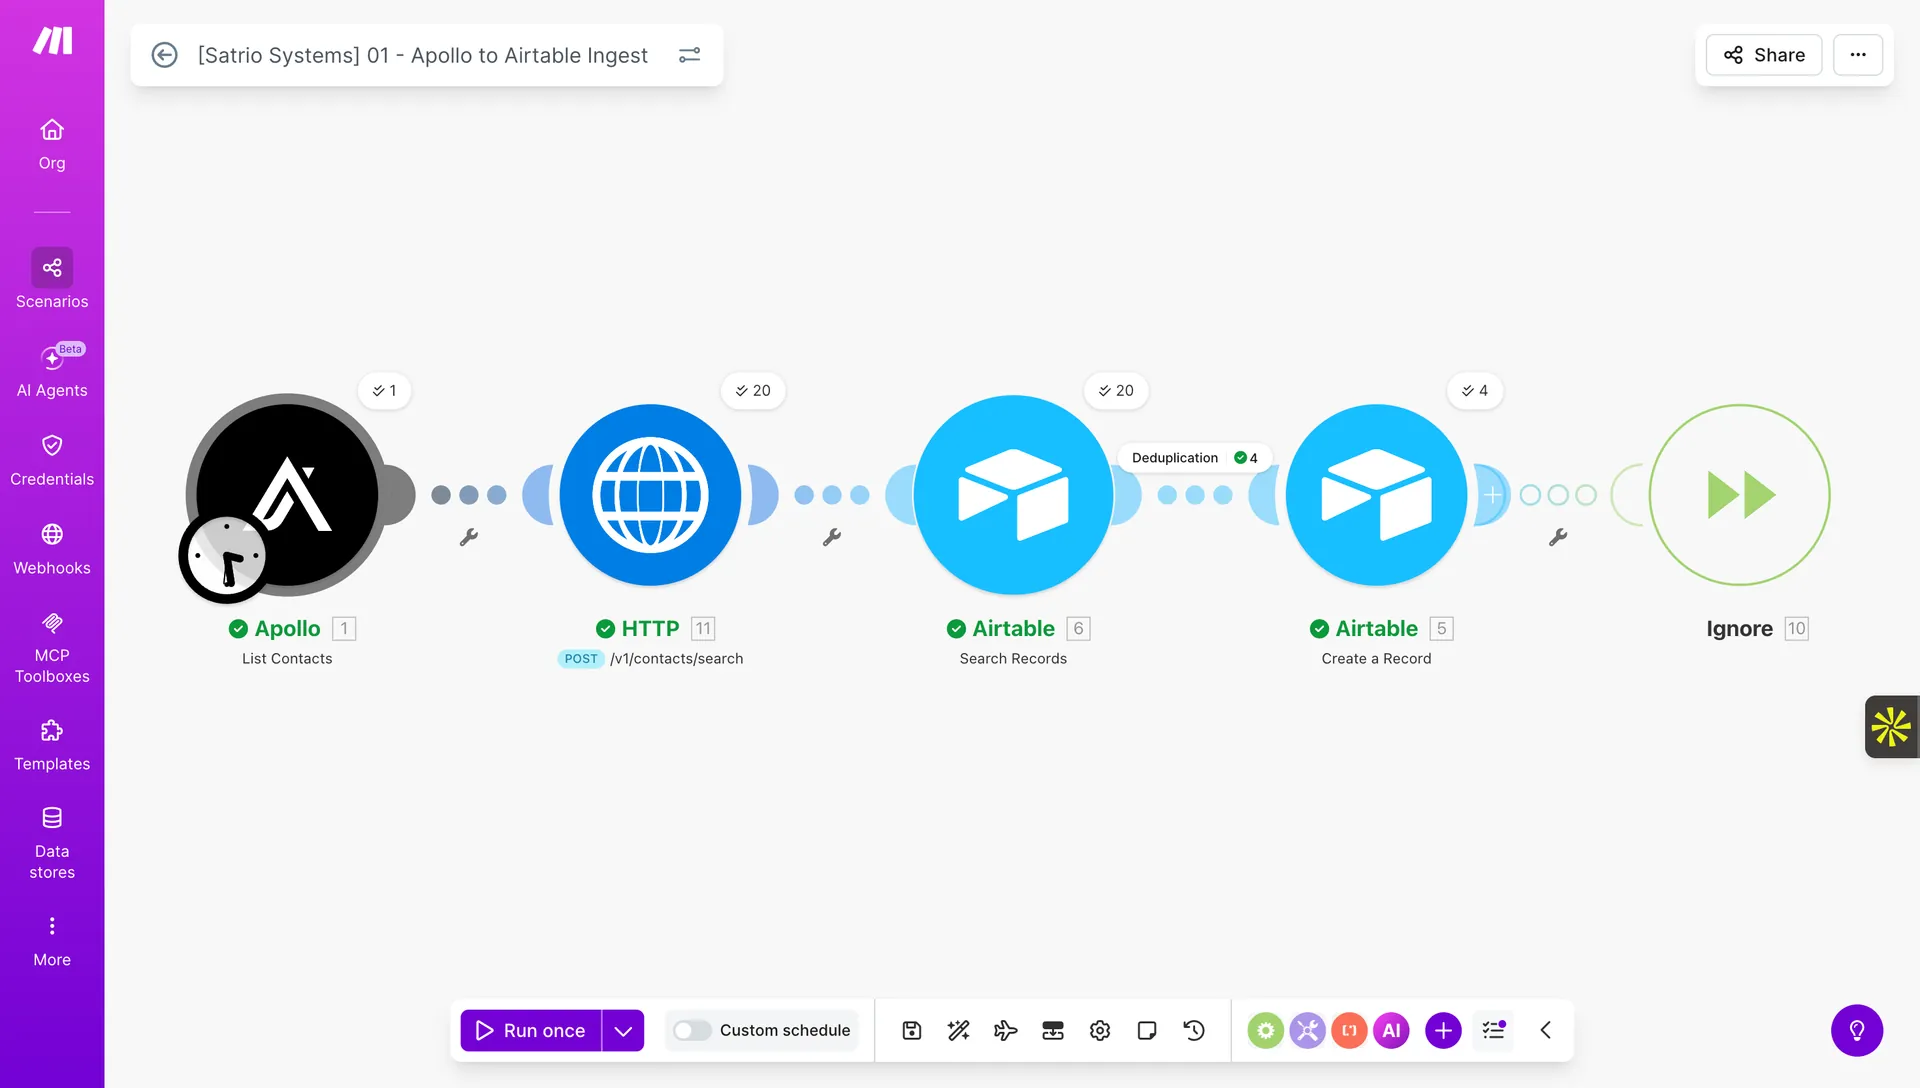
Task: Enable the Custom schedule toggle
Action: tap(691, 1030)
